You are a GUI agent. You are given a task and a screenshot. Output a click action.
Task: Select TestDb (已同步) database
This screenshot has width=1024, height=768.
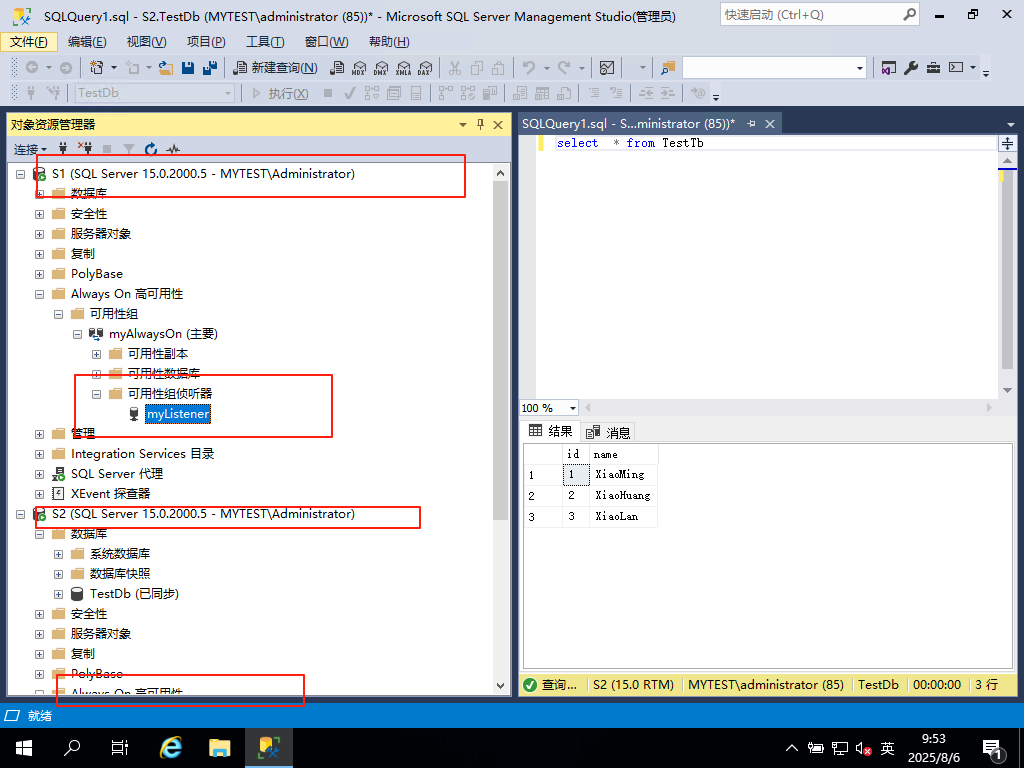pyautogui.click(x=134, y=594)
